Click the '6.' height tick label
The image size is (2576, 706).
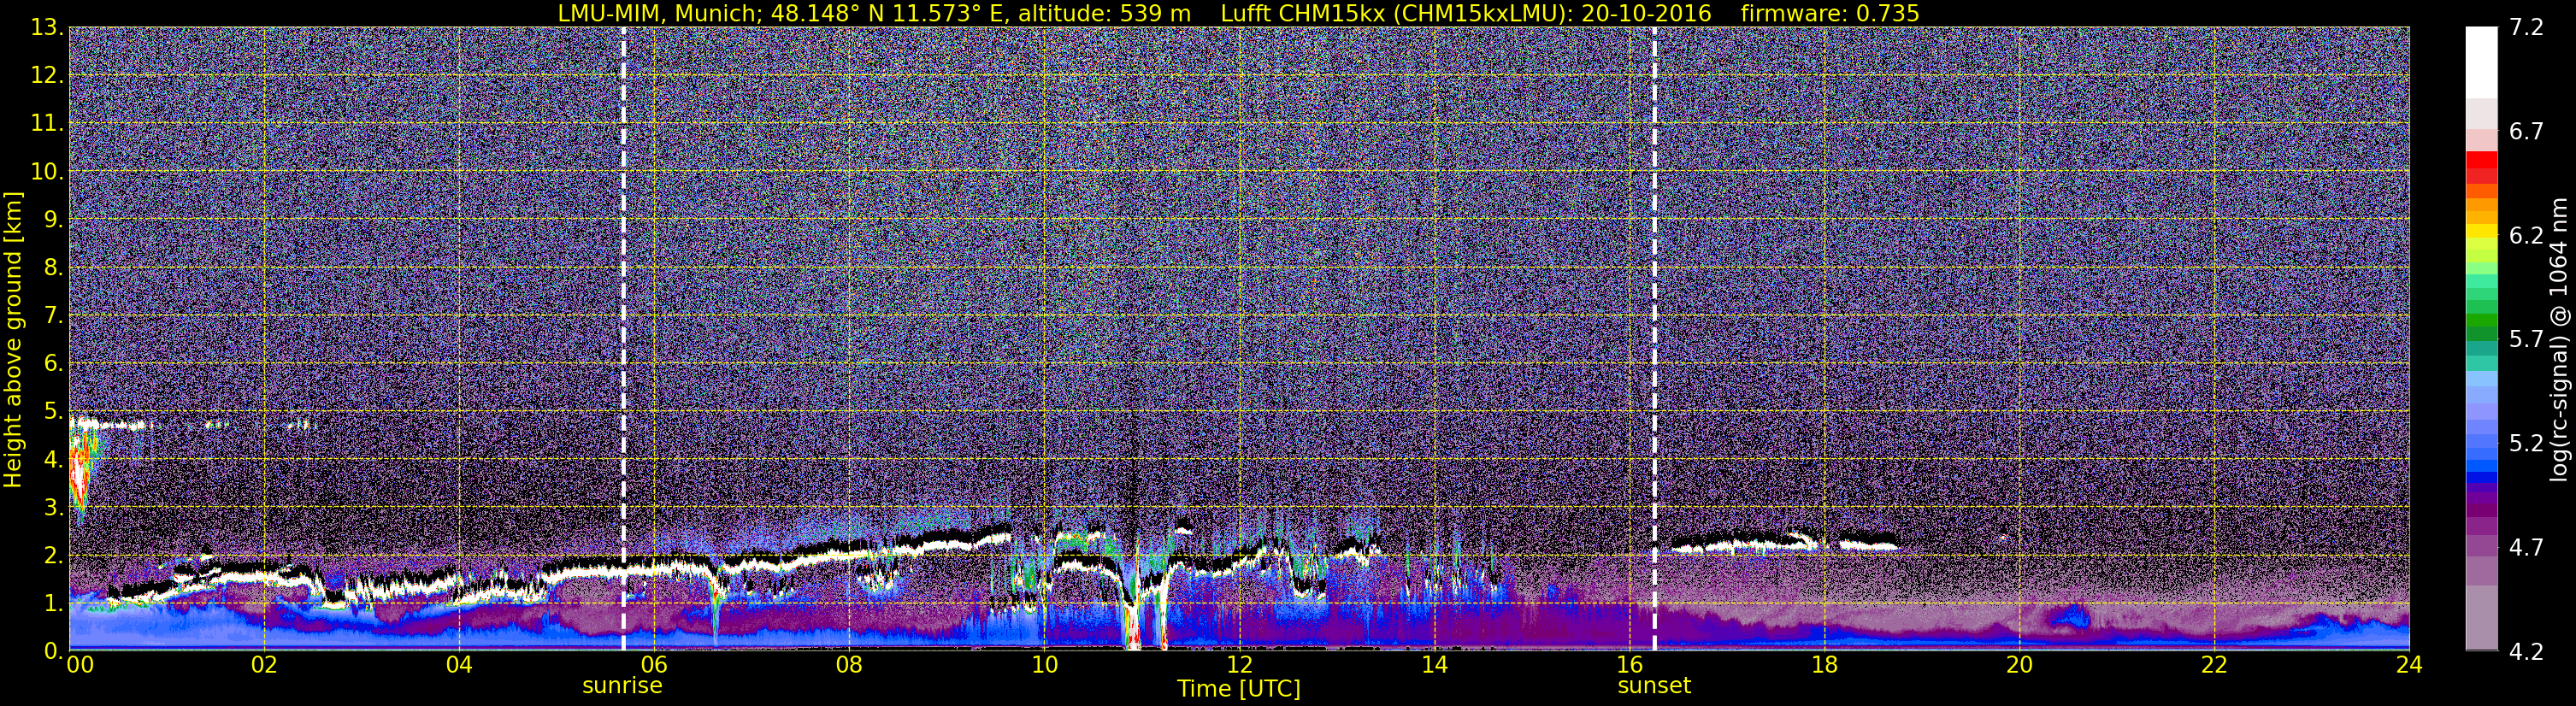53,364
